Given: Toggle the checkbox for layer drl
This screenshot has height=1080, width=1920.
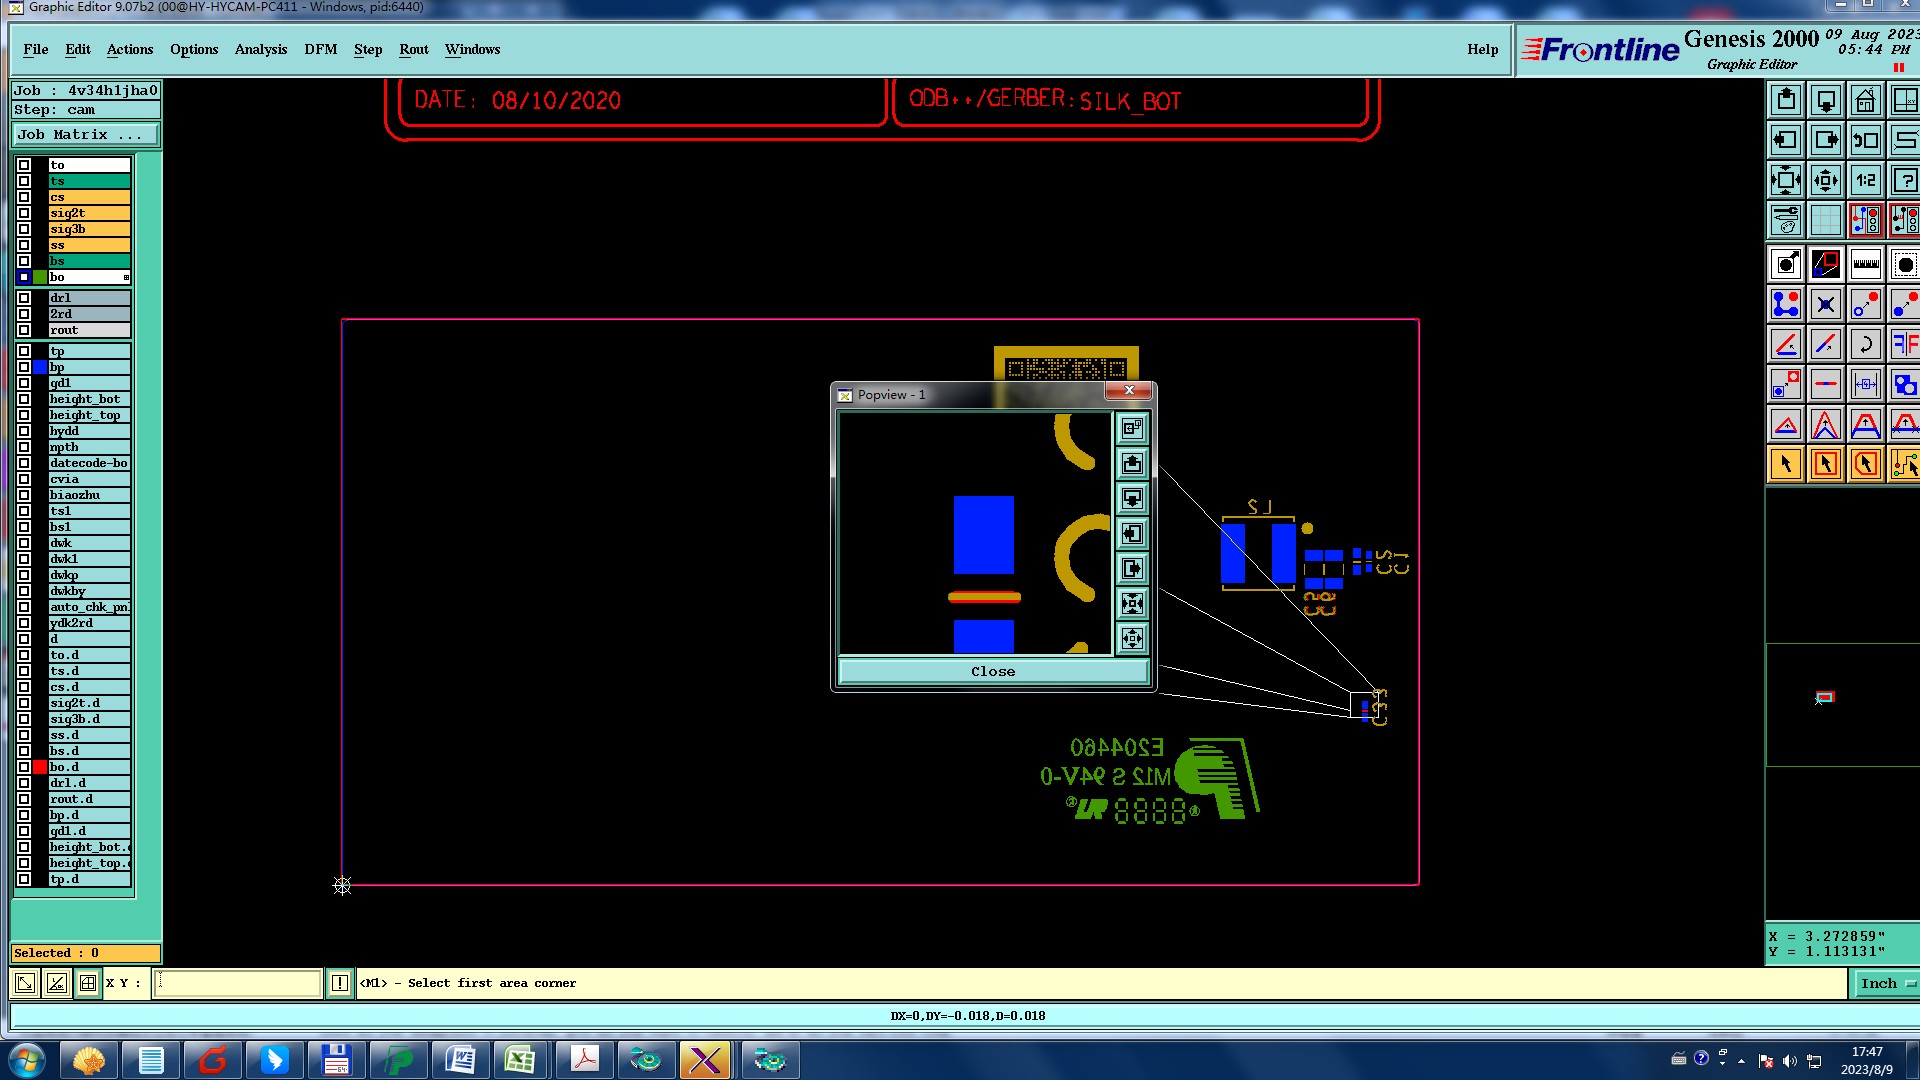Looking at the screenshot, I should (x=24, y=298).
